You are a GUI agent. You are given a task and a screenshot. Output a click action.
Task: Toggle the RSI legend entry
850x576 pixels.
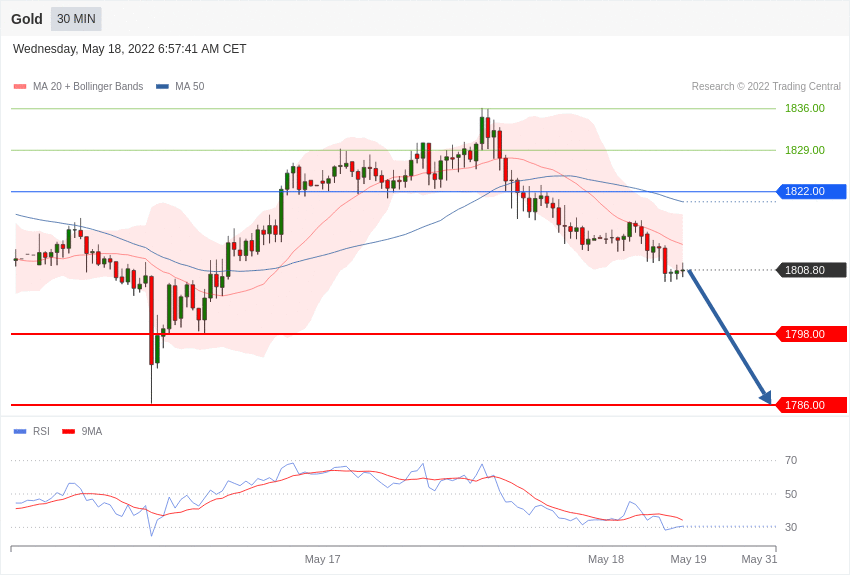coord(31,431)
